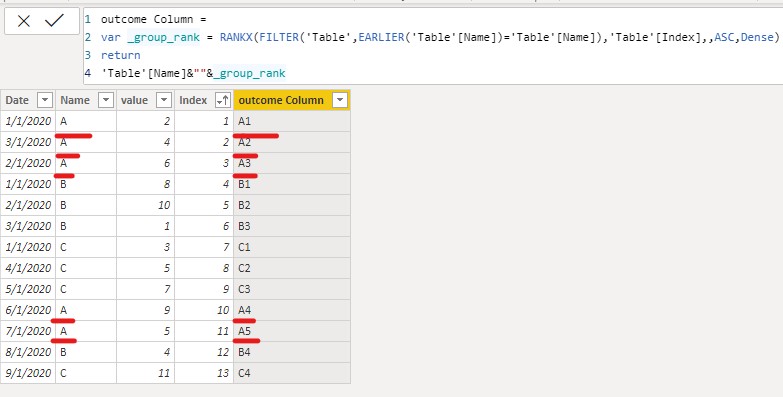
Task: Click the FILTER function in the formula
Action: coord(278,37)
